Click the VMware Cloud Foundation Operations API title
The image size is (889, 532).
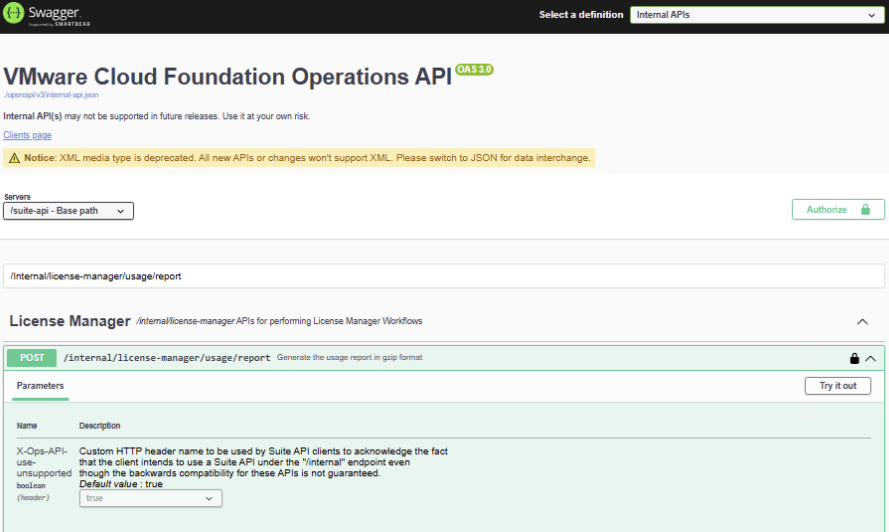coord(228,77)
